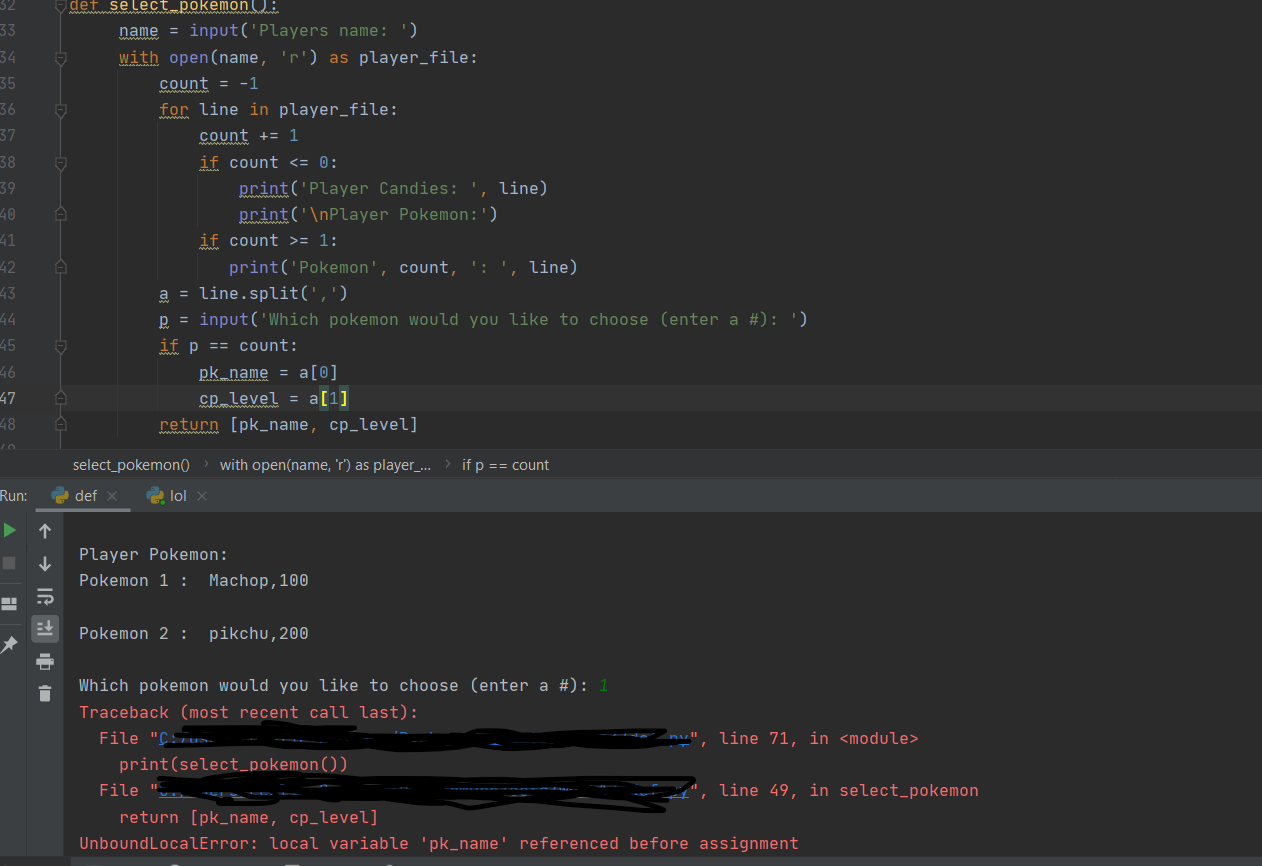Click 'Pokemon 1 : Machop,100' console output

pyautogui.click(x=193, y=581)
